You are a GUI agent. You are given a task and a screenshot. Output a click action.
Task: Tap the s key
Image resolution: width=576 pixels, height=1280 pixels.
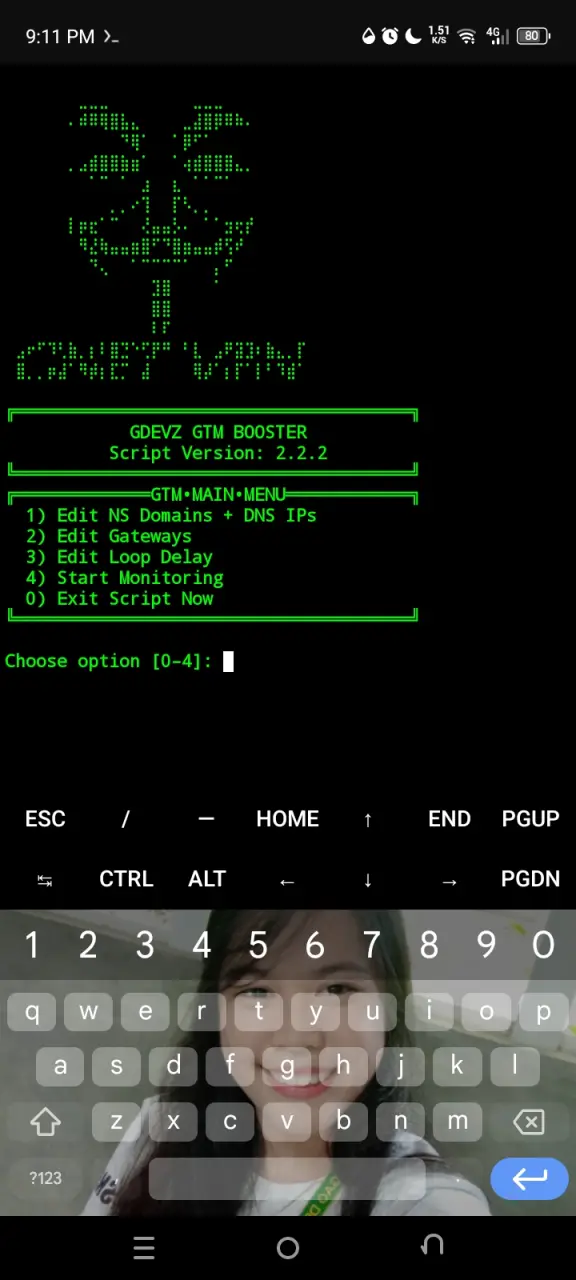point(117,1066)
